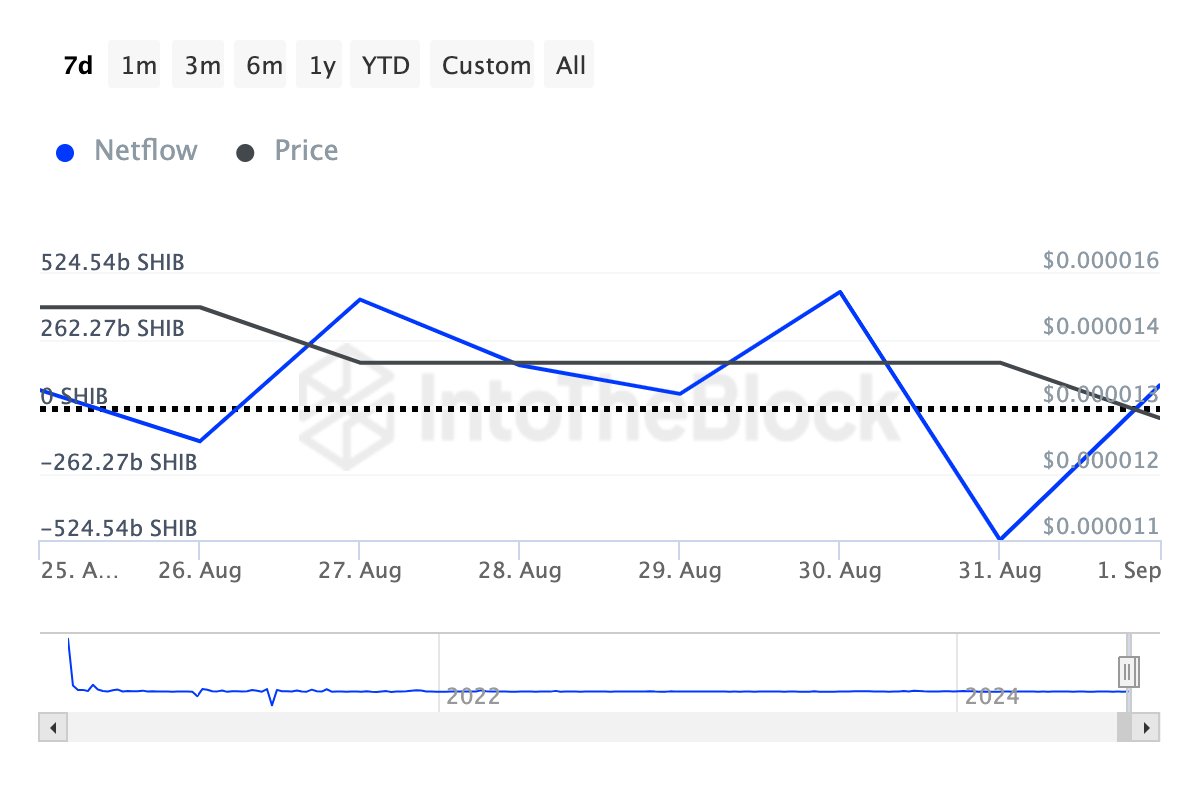This screenshot has height=800, width=1200.
Task: Switch to the 1m time range
Action: point(139,66)
